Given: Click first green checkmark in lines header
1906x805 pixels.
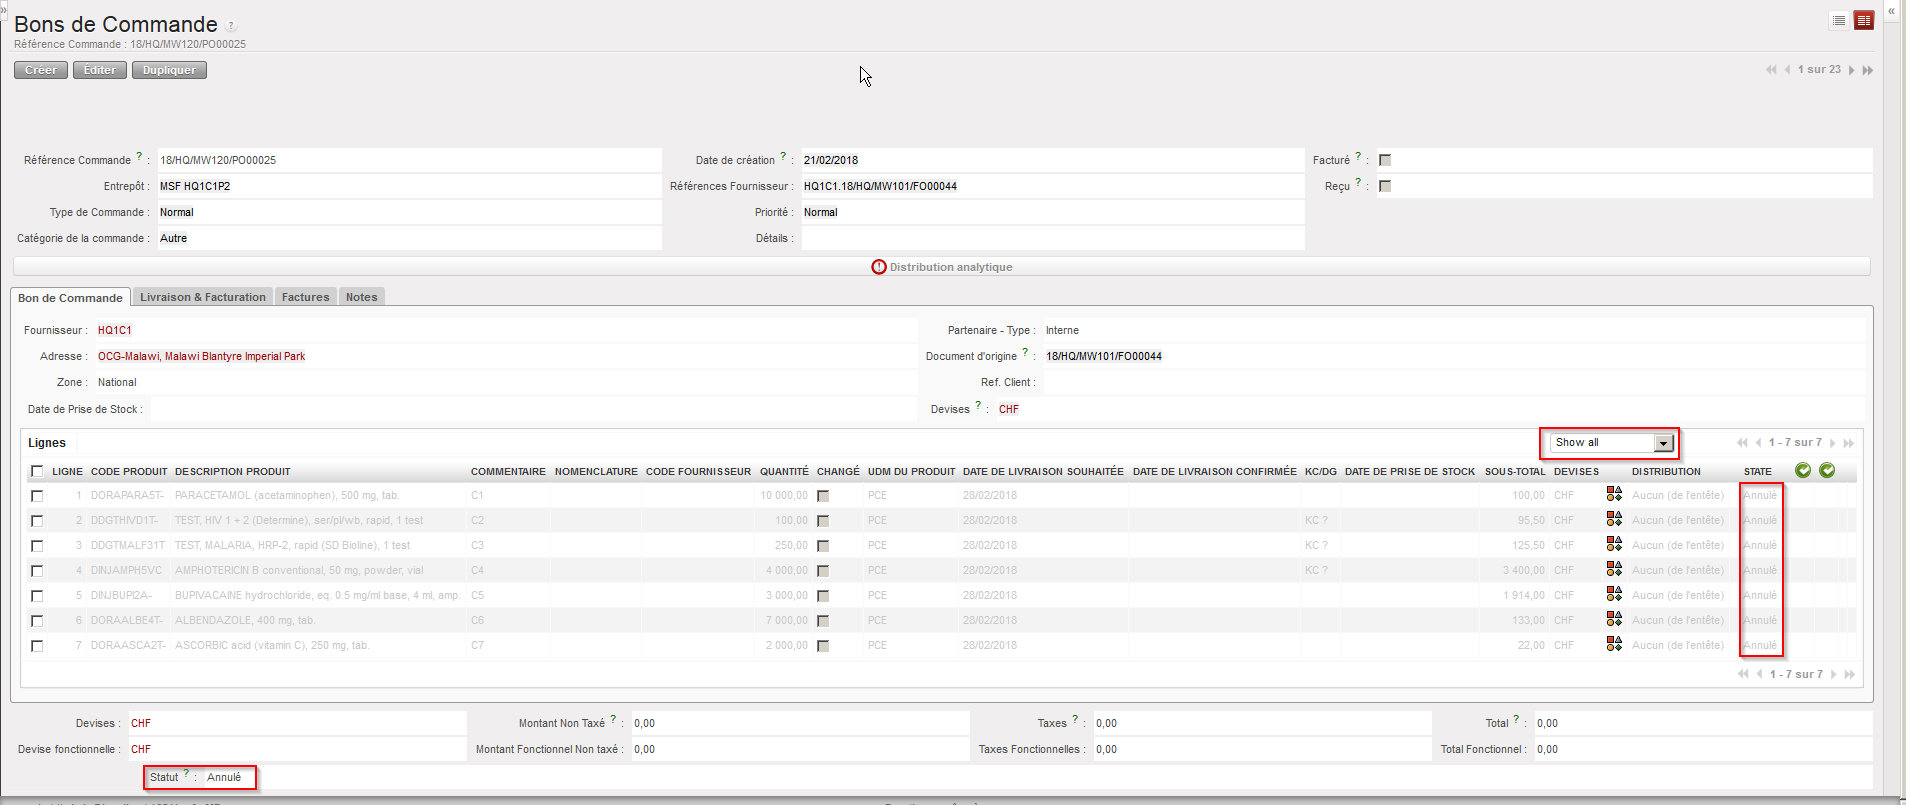Looking at the screenshot, I should point(1803,470).
